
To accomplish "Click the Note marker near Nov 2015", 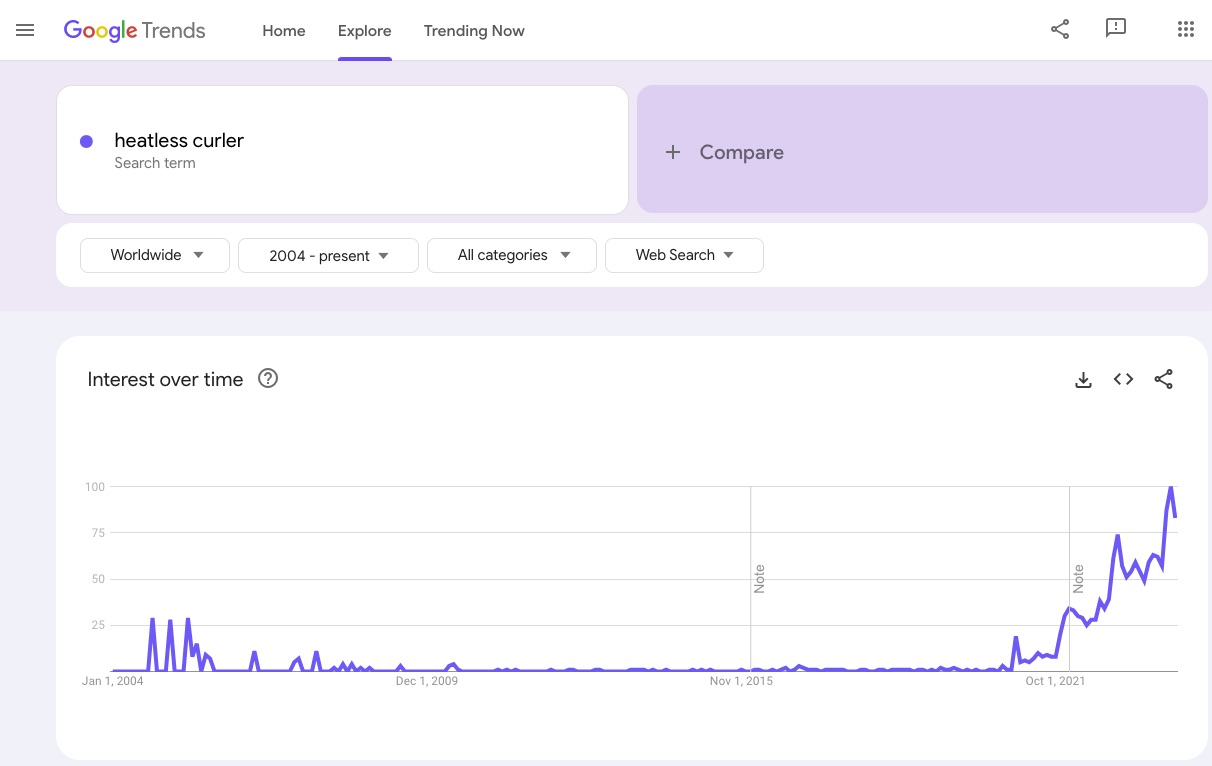I will 759,578.
